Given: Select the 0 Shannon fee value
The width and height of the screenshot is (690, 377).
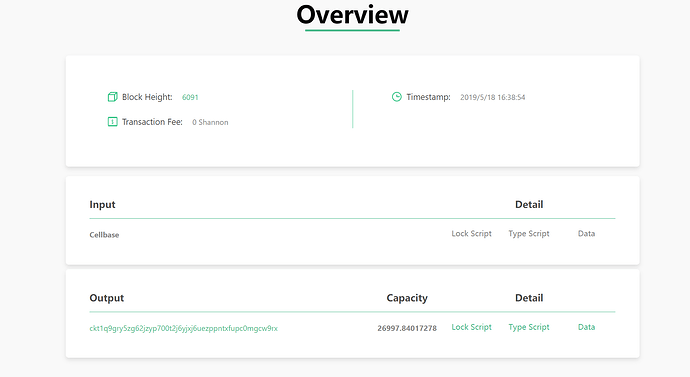Looking at the screenshot, I should click(x=210, y=122).
